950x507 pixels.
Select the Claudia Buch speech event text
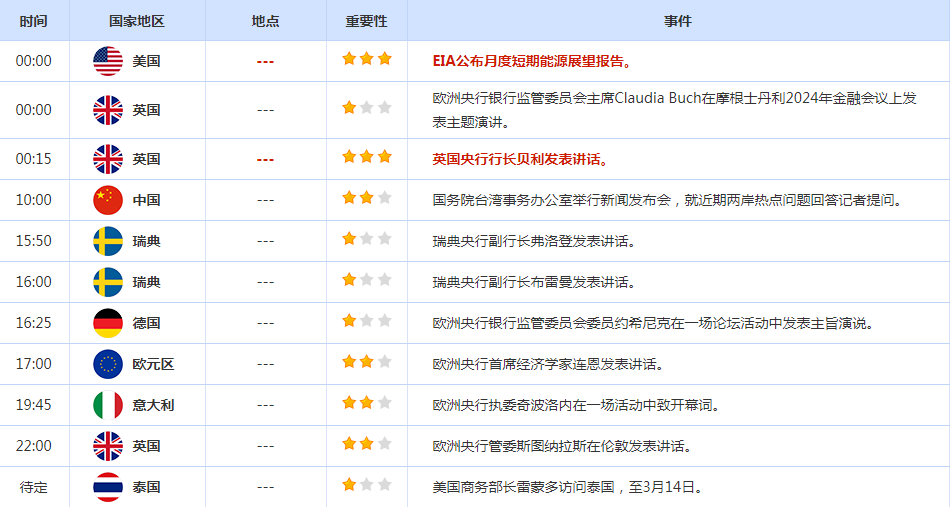tap(674, 110)
